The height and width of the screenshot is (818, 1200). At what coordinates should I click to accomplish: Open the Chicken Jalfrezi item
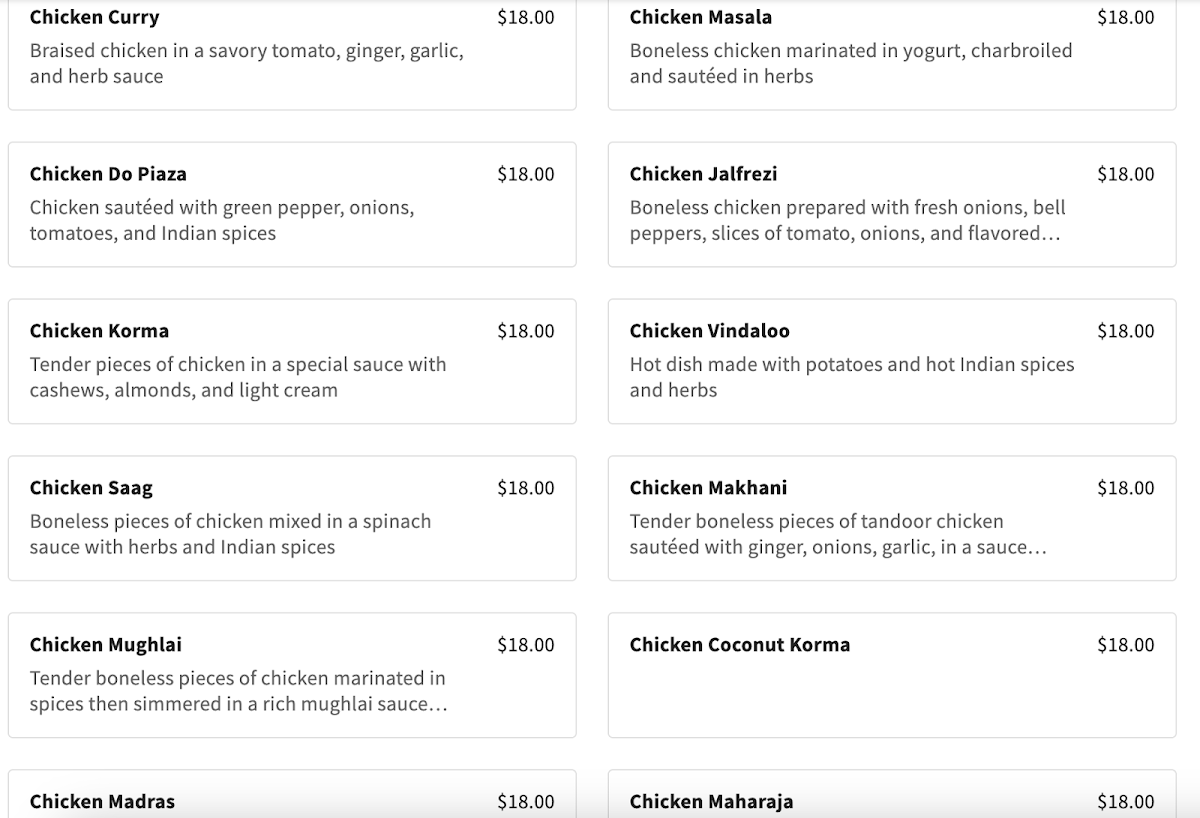tap(892, 205)
